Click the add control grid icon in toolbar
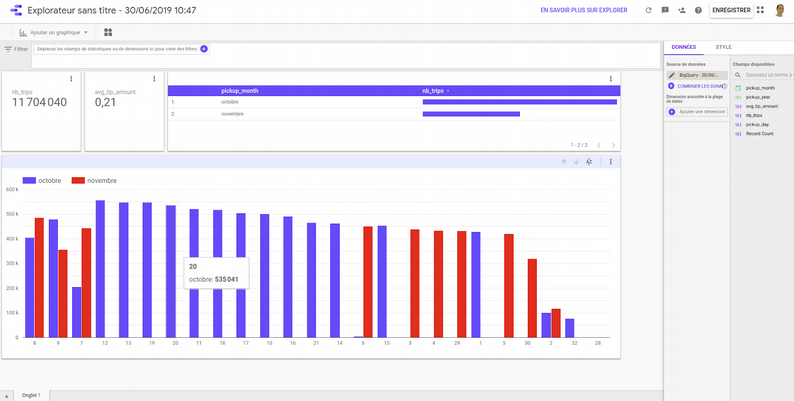Screen dimensions: 794x401 (x=108, y=32)
